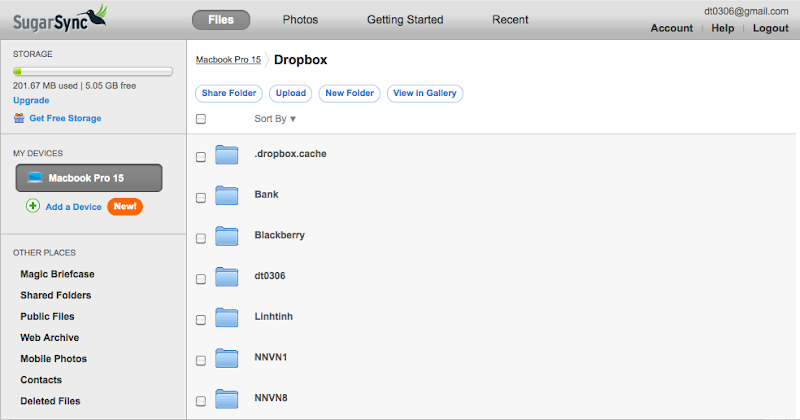Switch to the Photos tab
The height and width of the screenshot is (420, 800).
tap(300, 20)
